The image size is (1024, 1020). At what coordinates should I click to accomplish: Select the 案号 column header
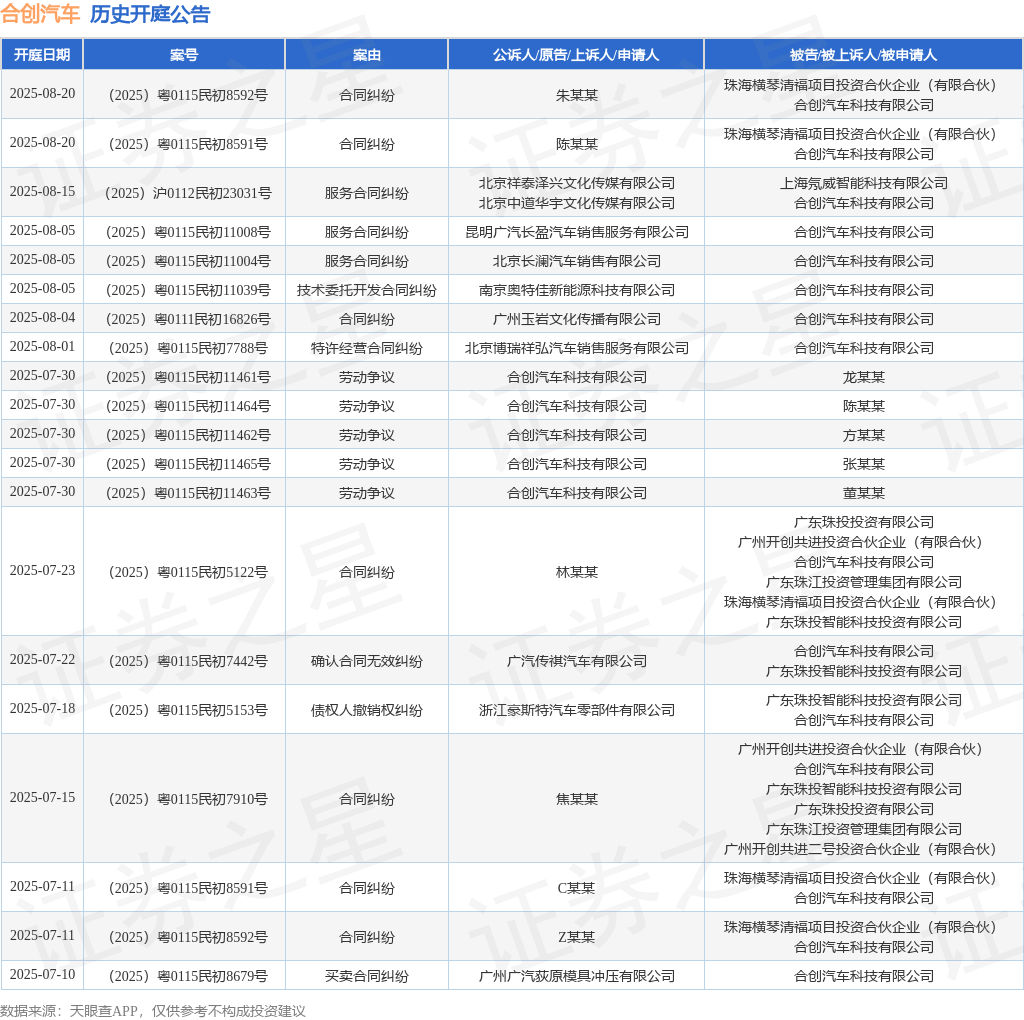coord(184,55)
